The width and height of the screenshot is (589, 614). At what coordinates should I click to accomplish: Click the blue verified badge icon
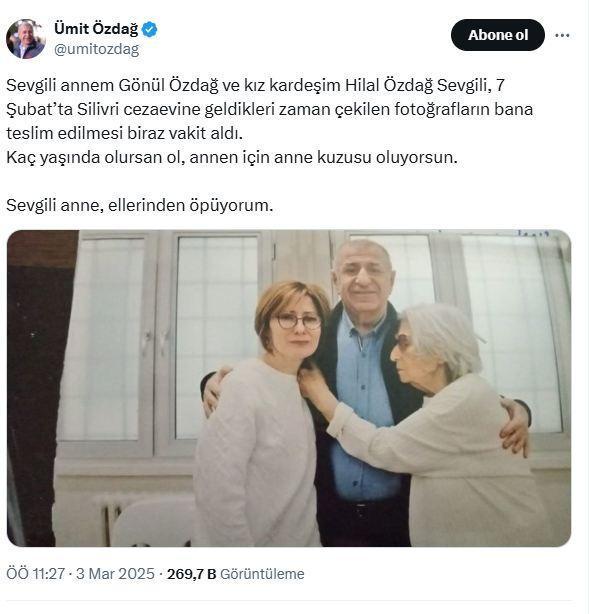click(150, 29)
